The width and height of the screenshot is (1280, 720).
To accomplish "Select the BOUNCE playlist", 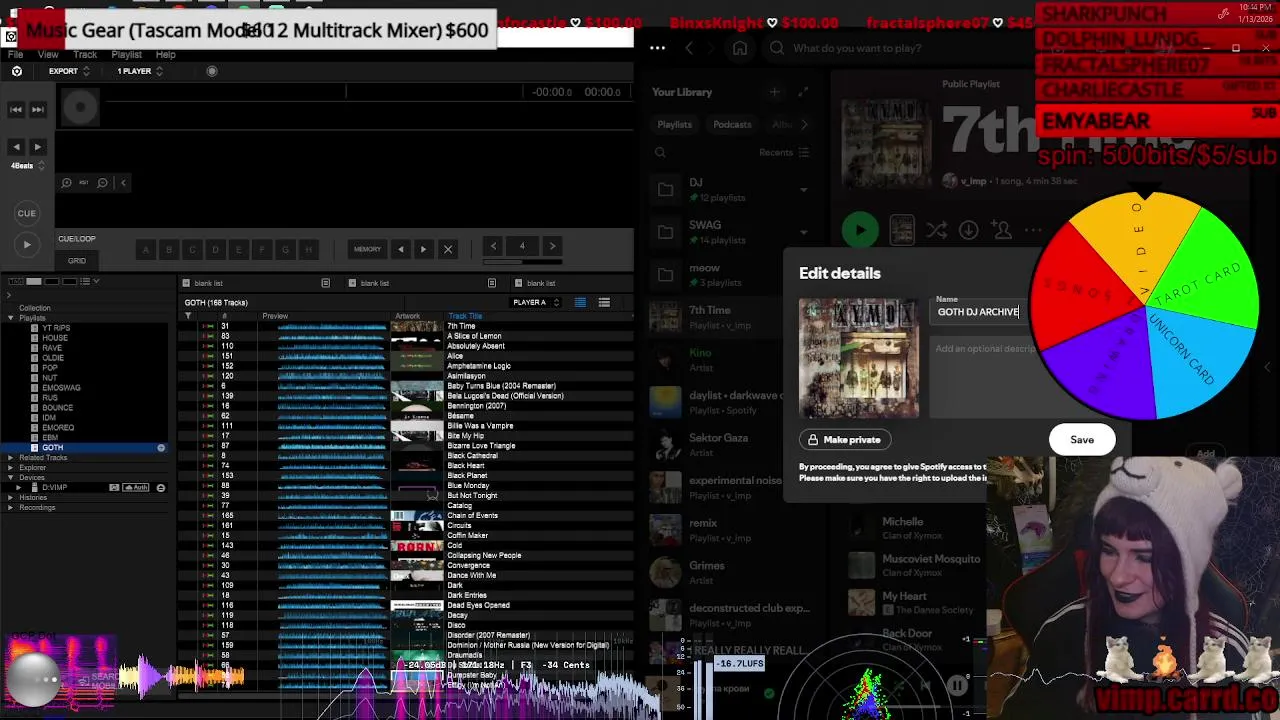I will (x=57, y=408).
